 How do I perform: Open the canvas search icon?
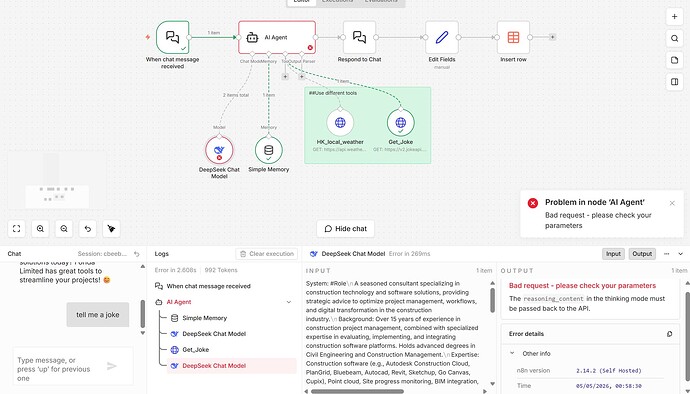674,38
